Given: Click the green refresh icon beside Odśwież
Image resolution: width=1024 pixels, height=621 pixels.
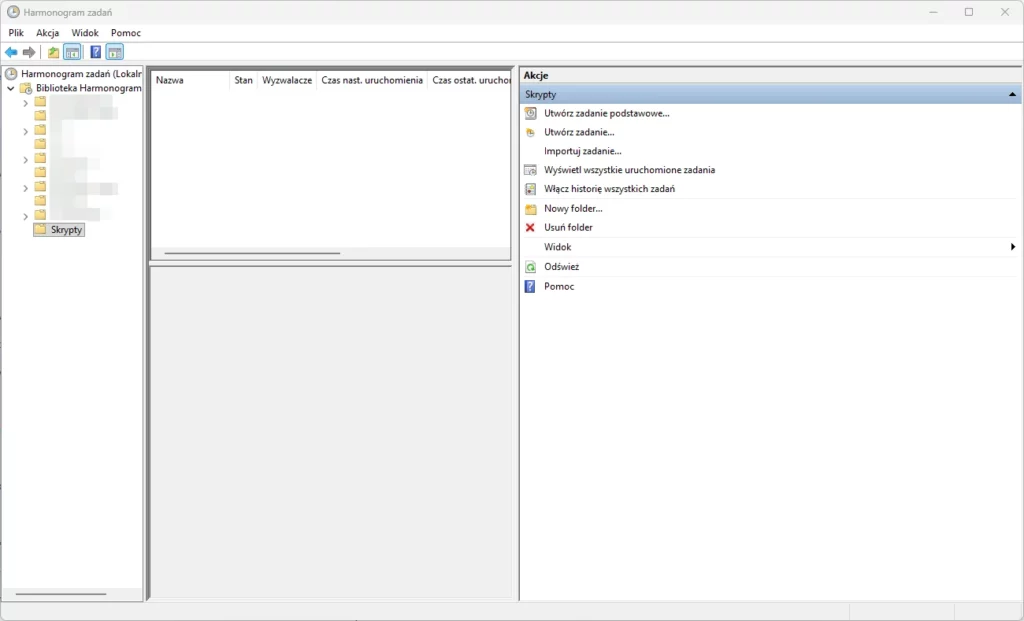Looking at the screenshot, I should tap(530, 267).
